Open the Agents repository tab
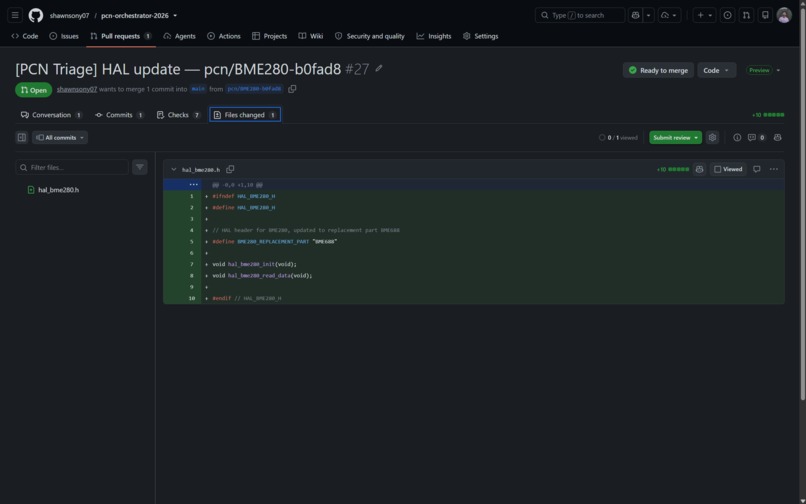Viewport: 806px width, 504px height. [x=179, y=36]
